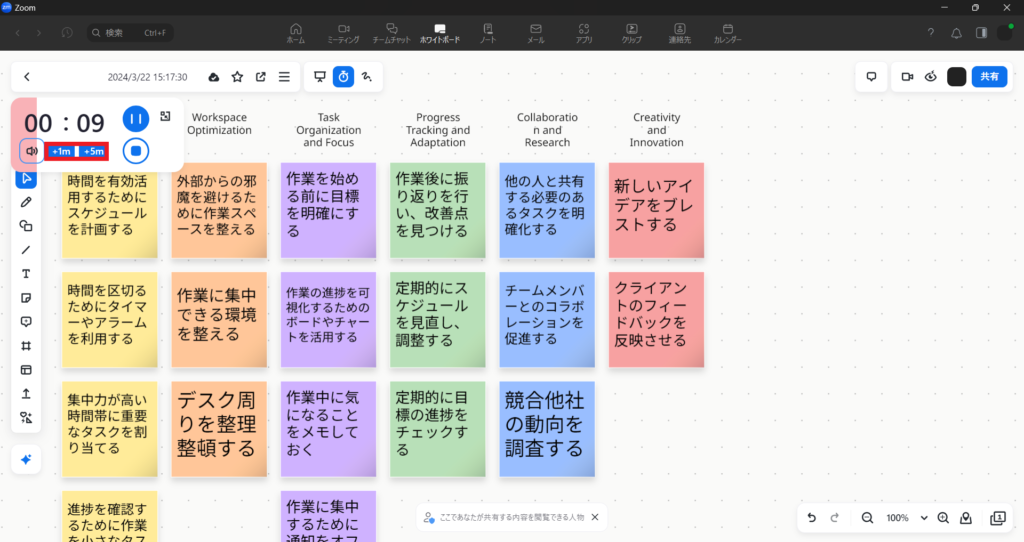Open the カレンダー tab

coord(727,33)
